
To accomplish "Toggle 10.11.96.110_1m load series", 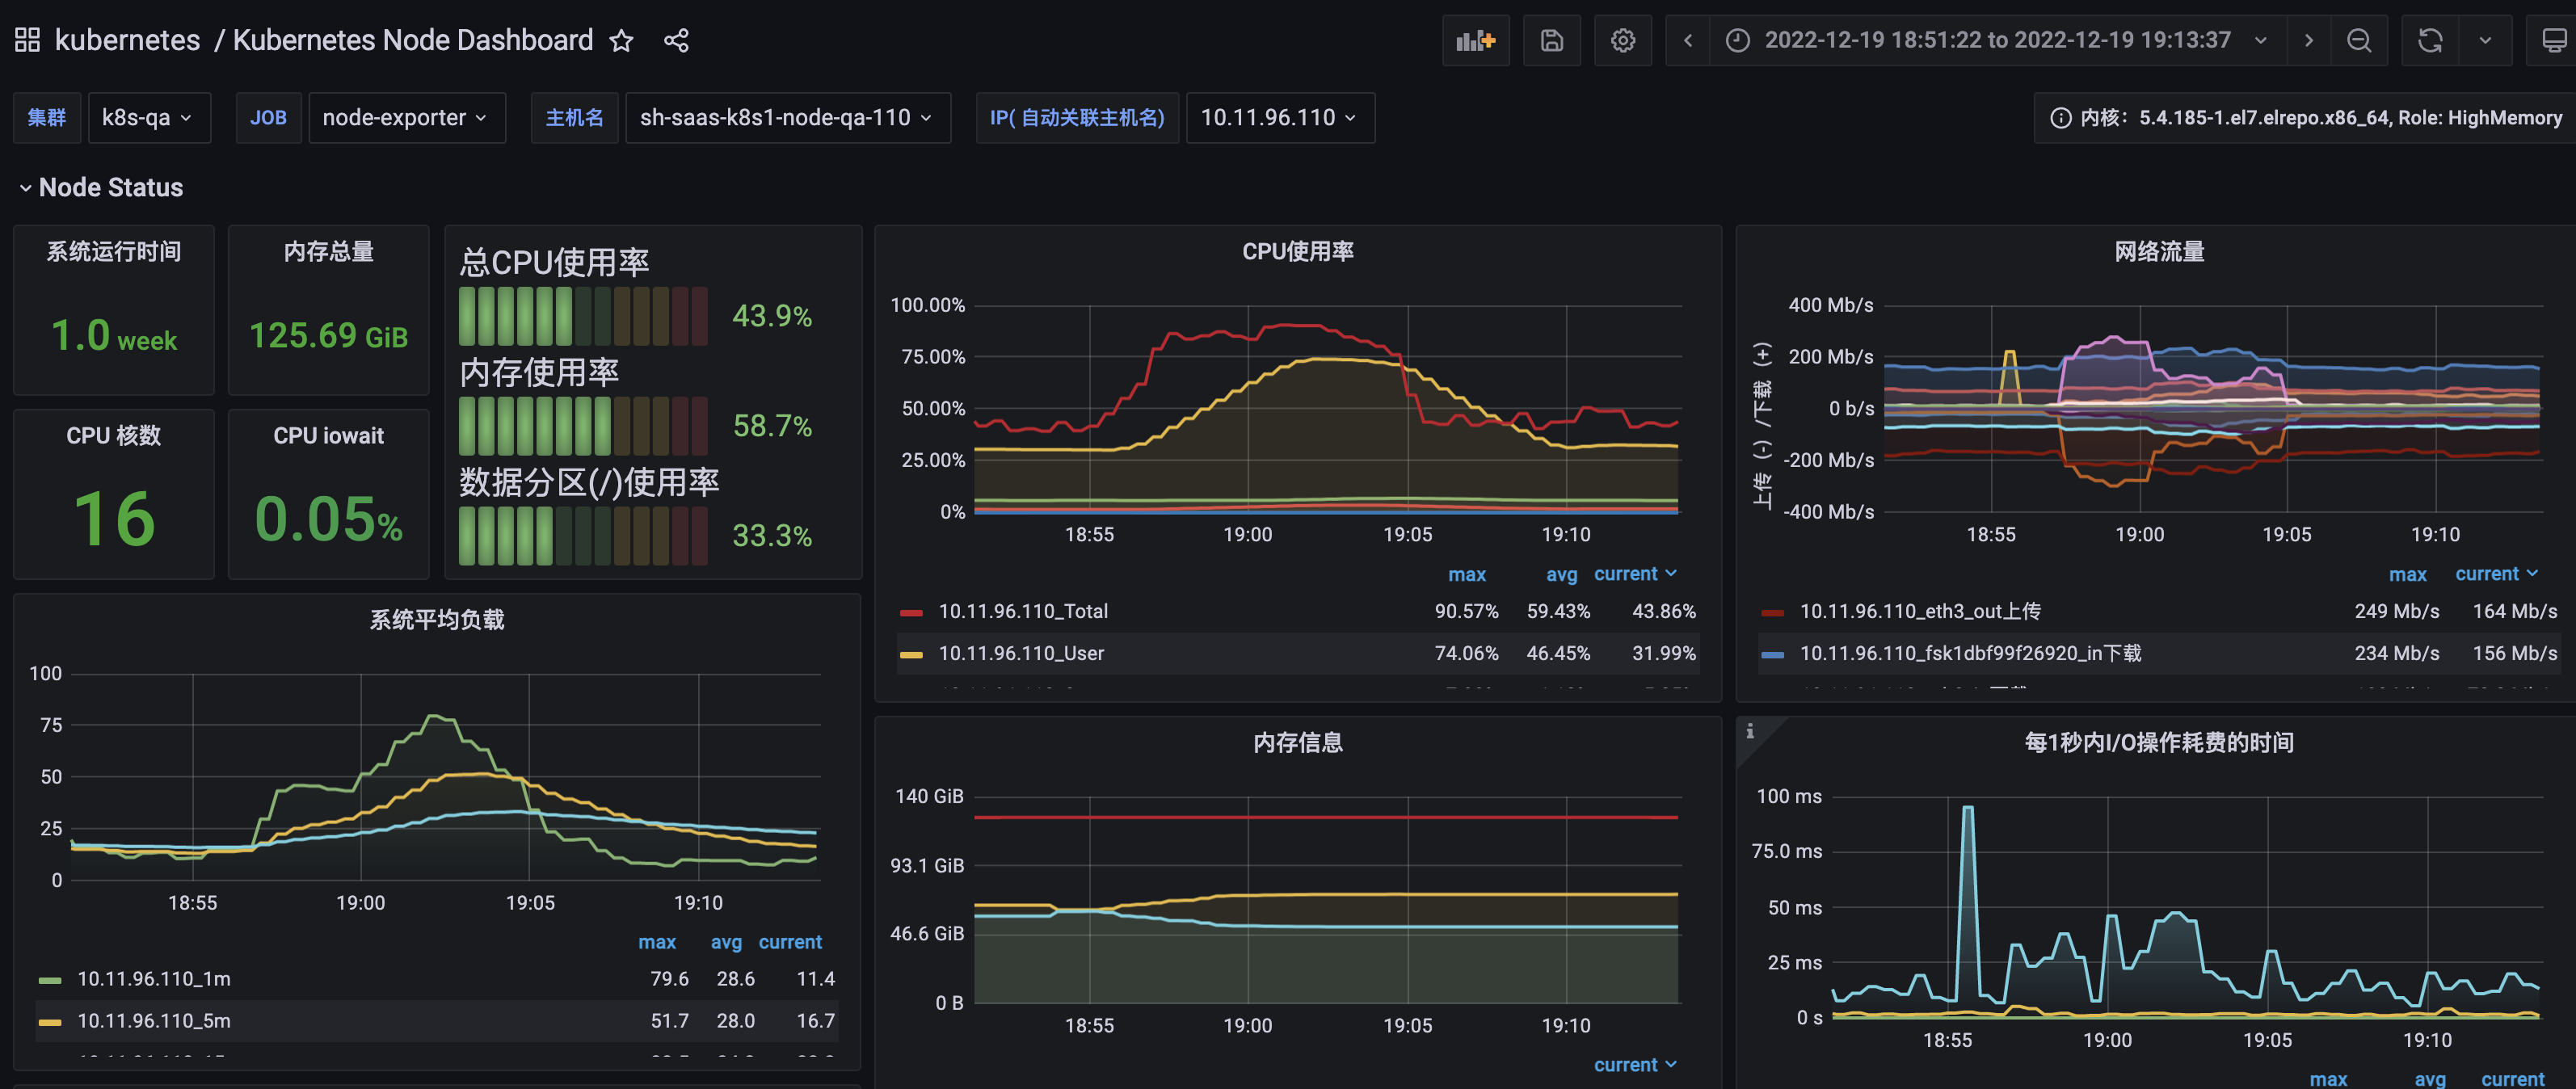I will 154,979.
